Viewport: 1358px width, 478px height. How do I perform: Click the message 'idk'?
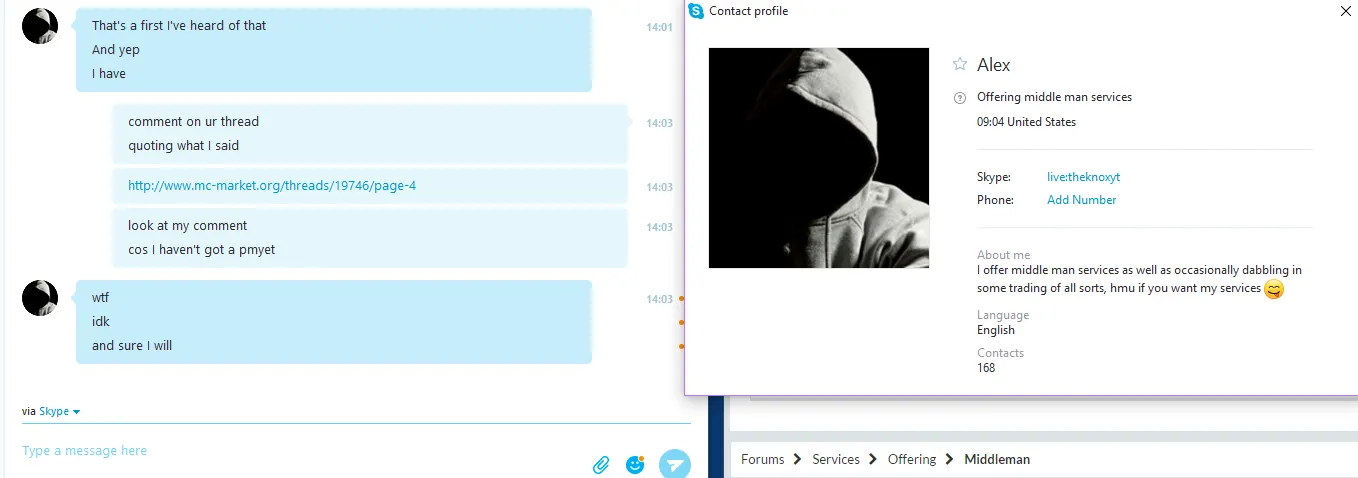(101, 321)
